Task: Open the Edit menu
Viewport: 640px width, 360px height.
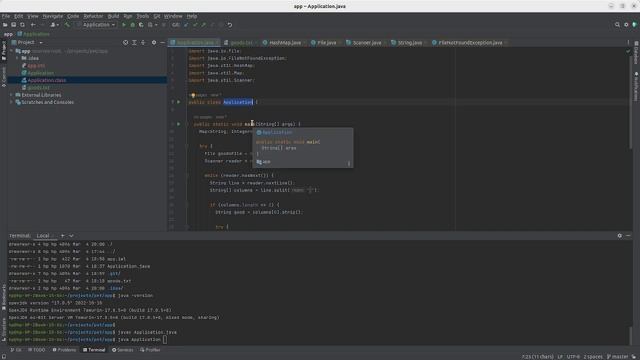Action: click(19, 16)
